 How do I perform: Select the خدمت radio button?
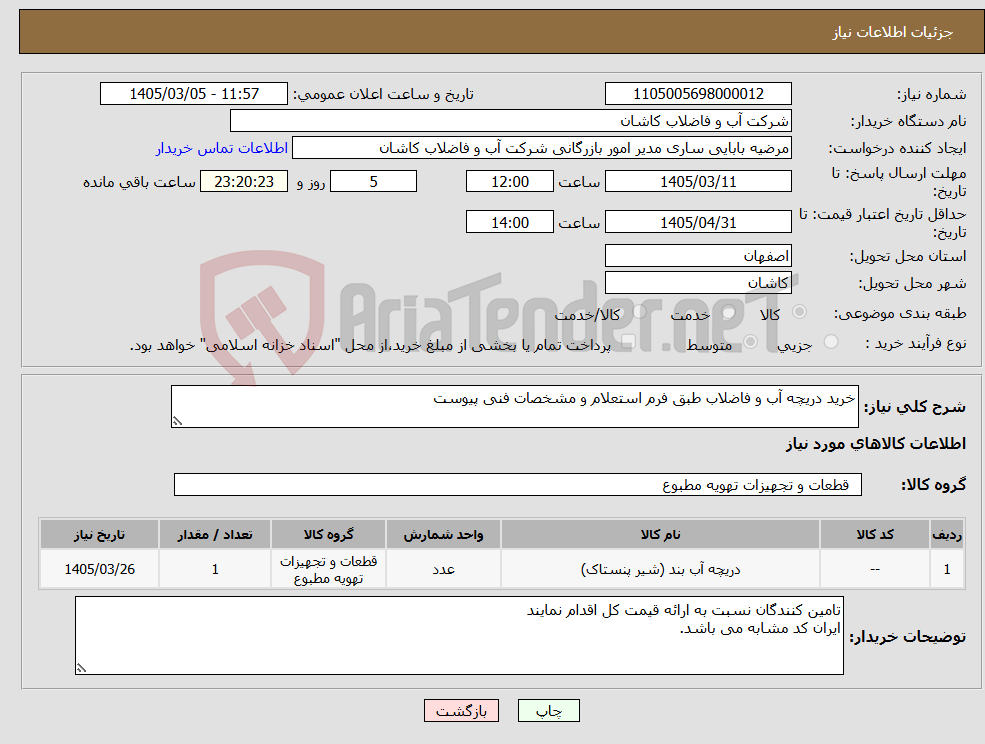point(729,312)
